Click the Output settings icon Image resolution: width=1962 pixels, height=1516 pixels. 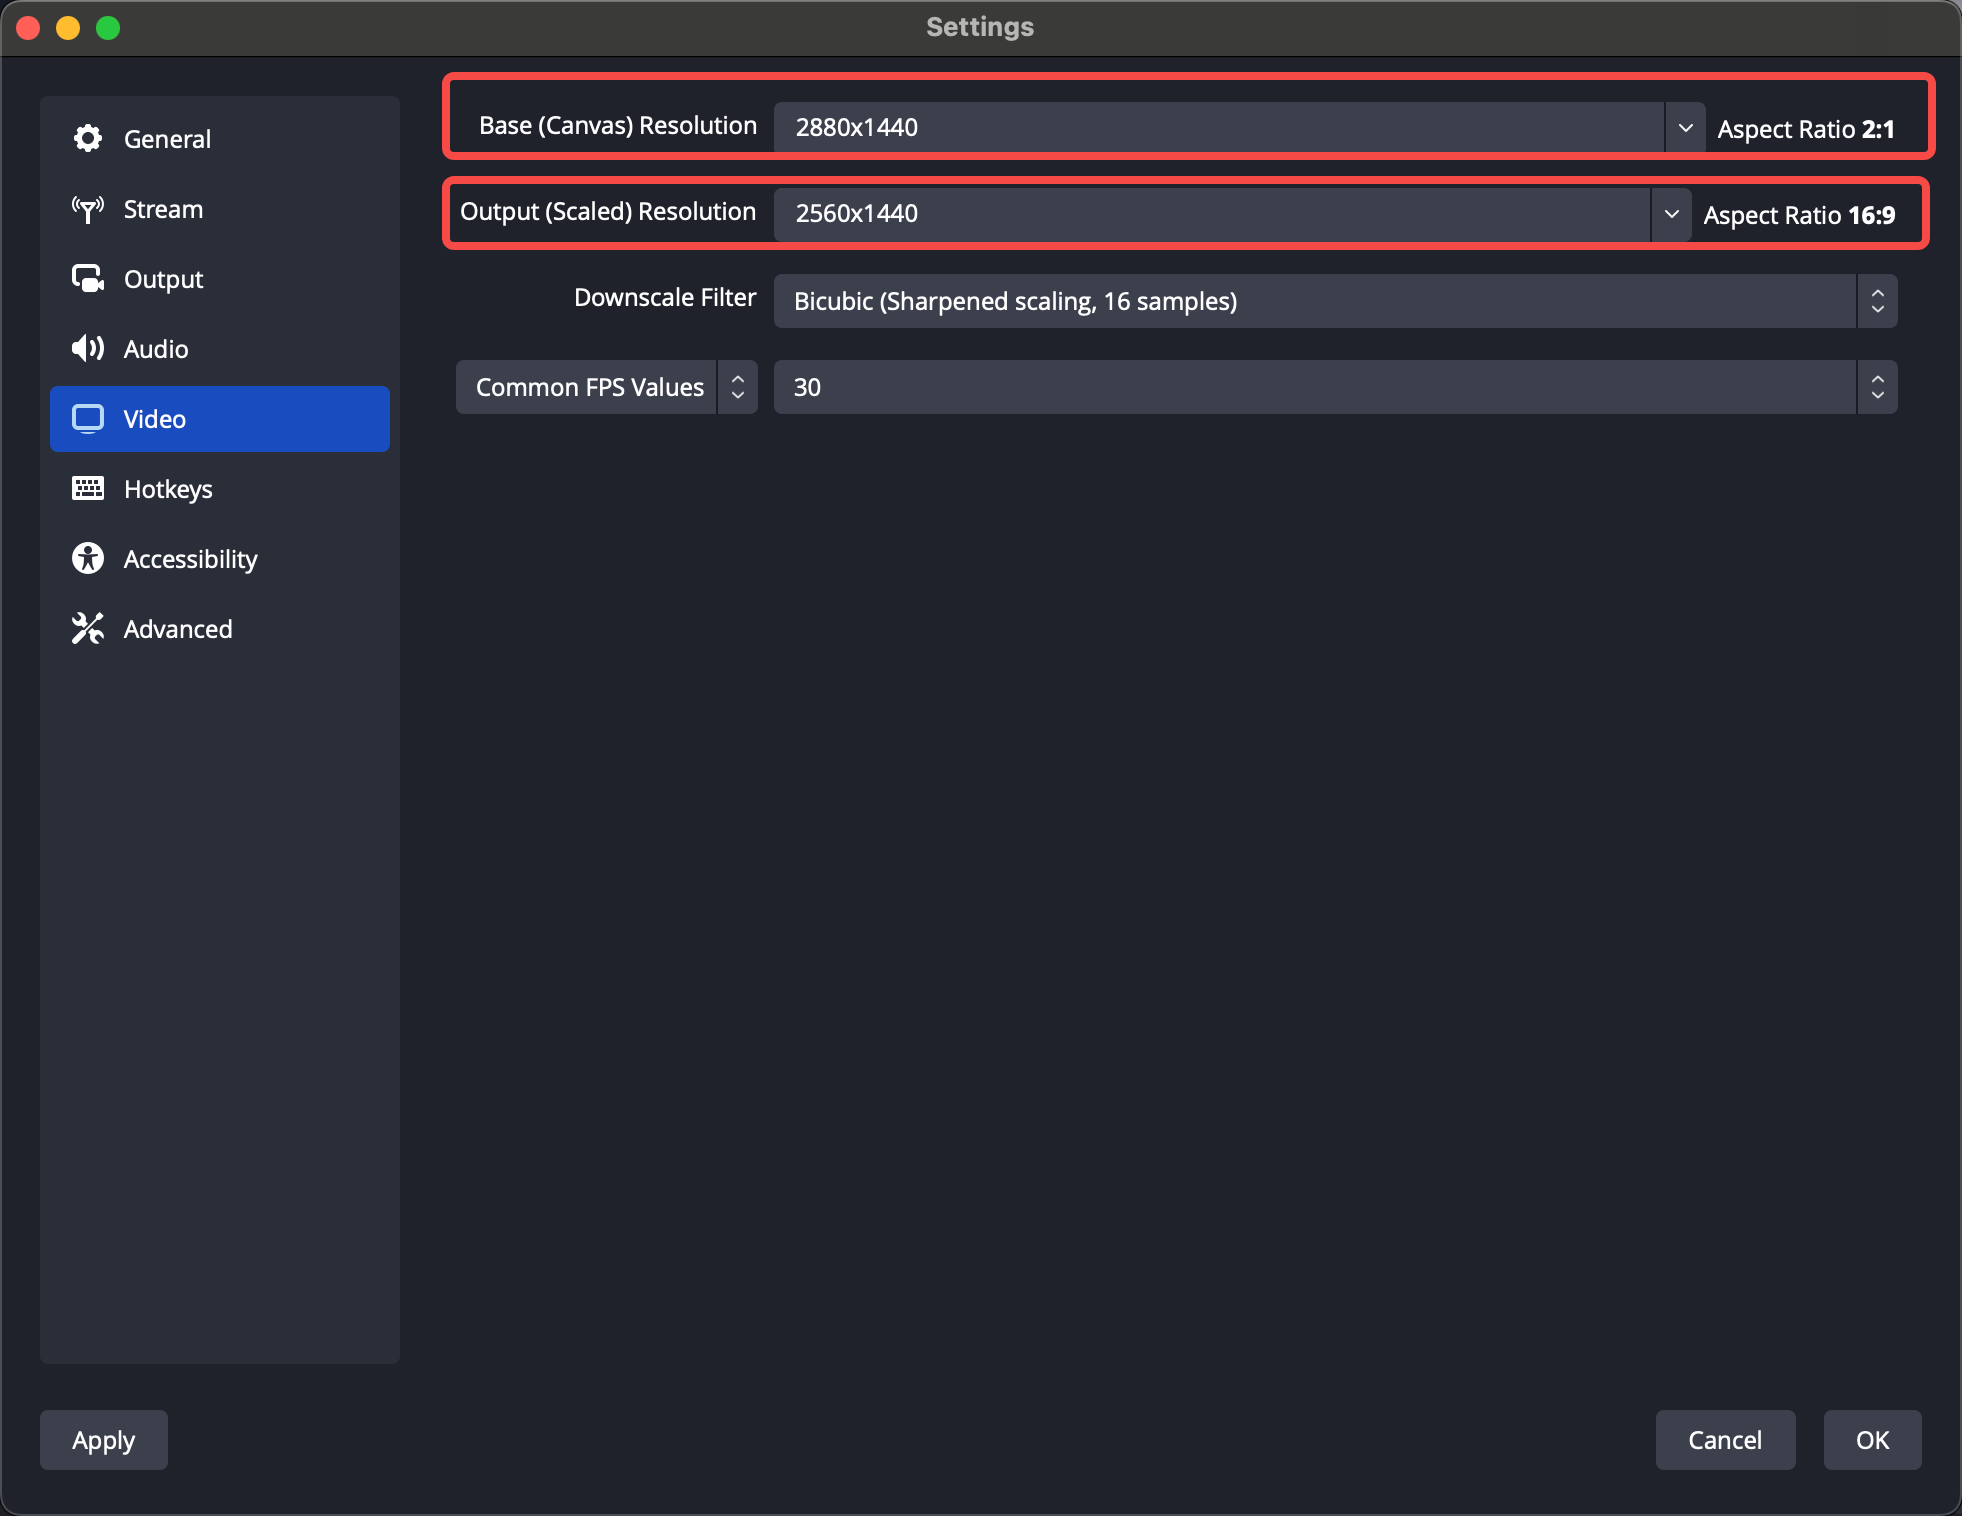(88, 279)
